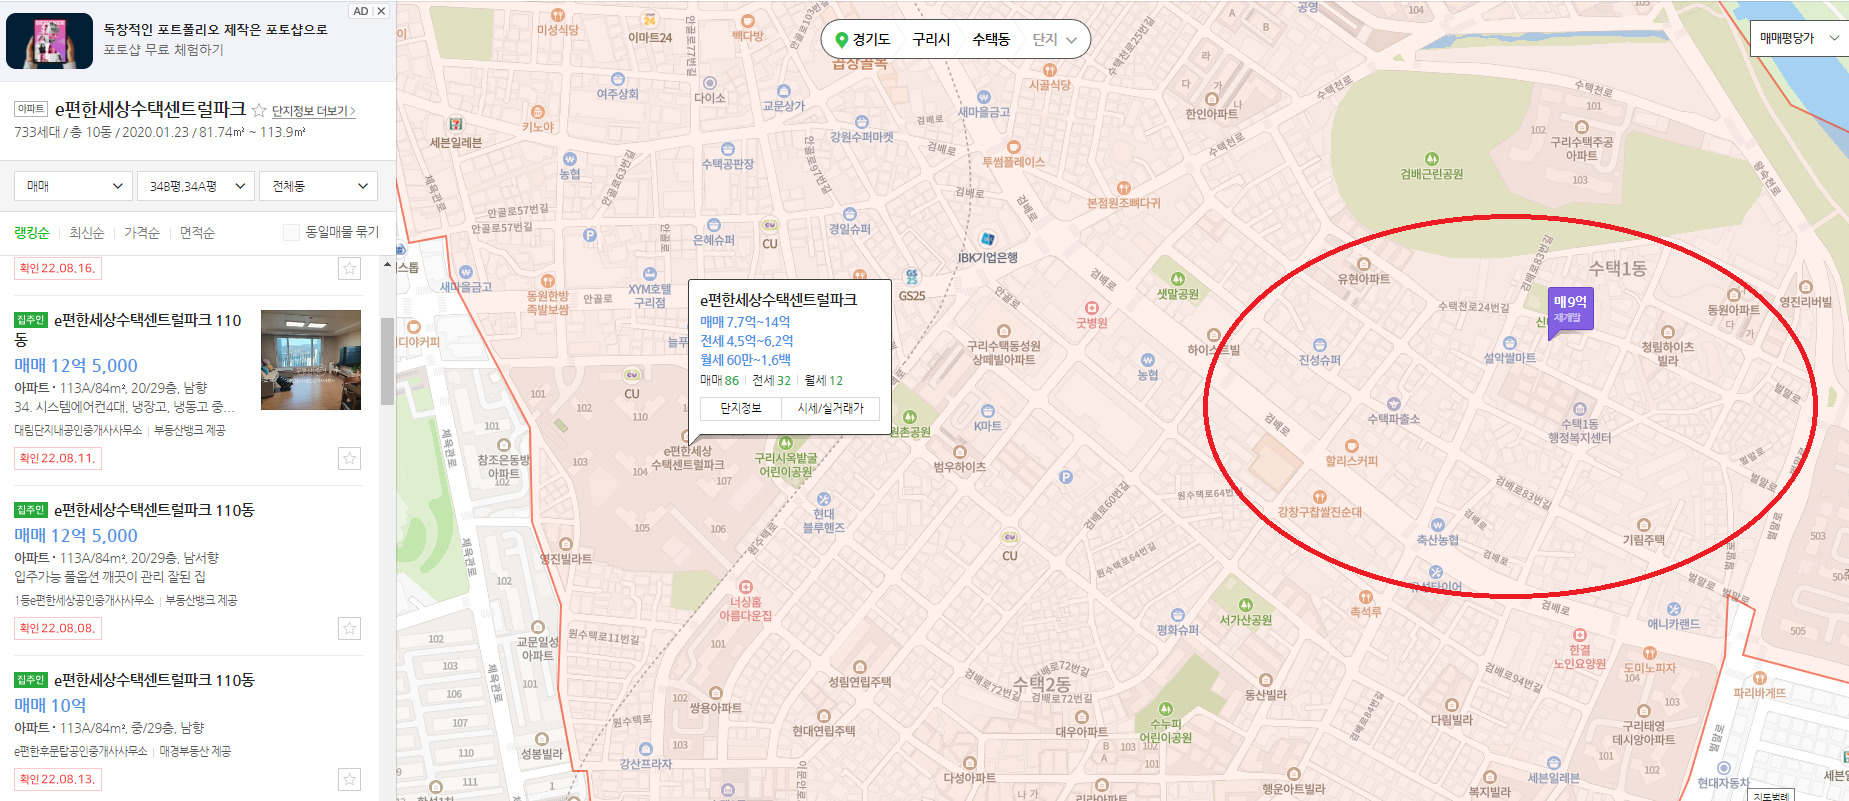Click the 은혜슈퍼 shop icon
The height and width of the screenshot is (801, 1849).
(x=714, y=226)
